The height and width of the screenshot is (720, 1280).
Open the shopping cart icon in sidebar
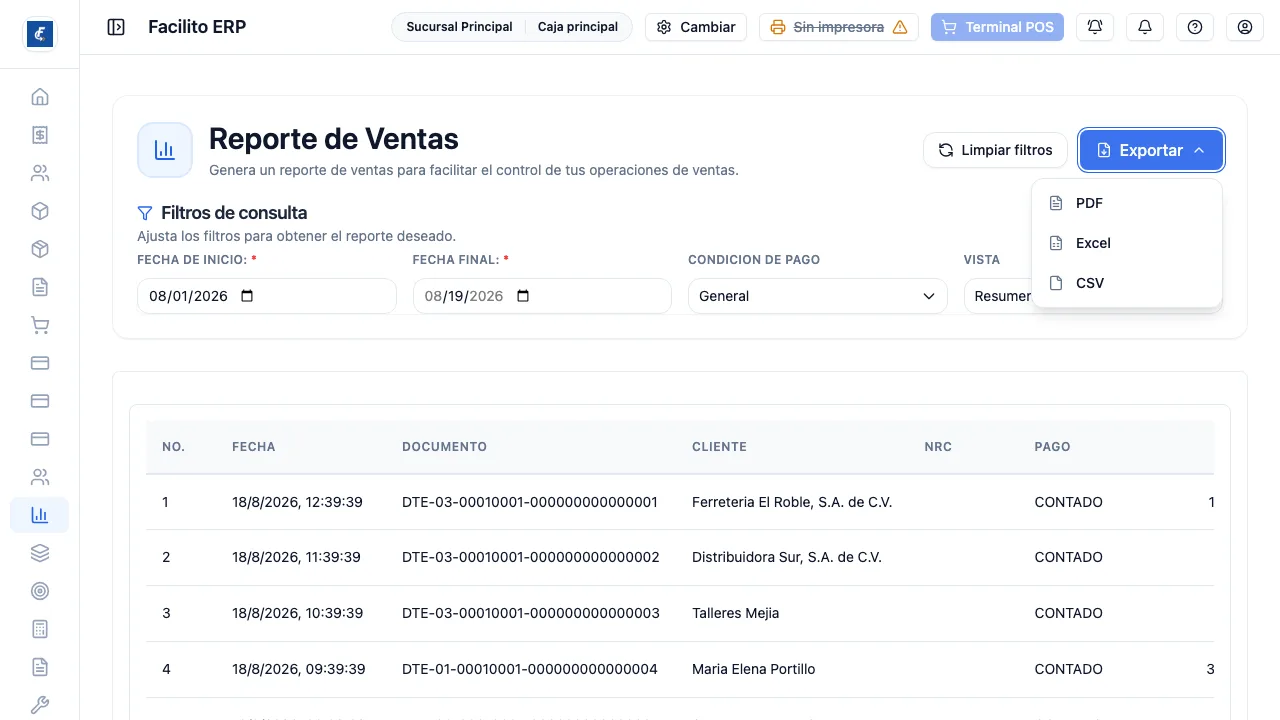point(40,325)
